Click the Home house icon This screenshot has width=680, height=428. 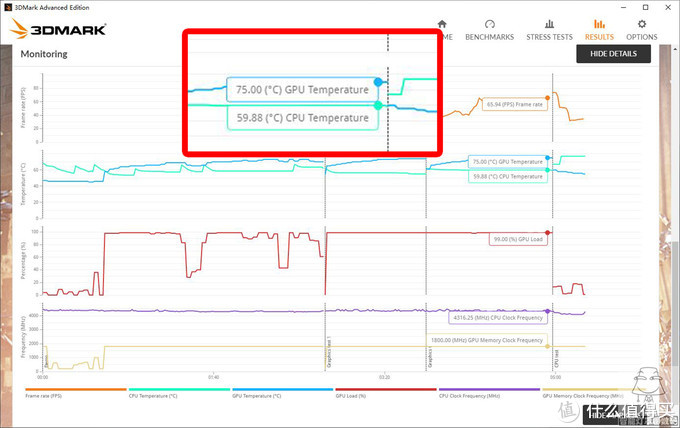pos(442,24)
